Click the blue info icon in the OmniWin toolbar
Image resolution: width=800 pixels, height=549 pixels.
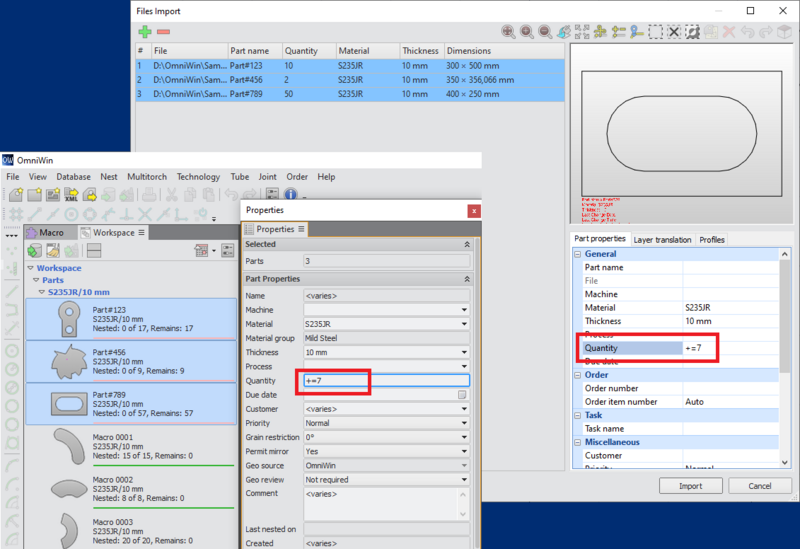coord(291,194)
